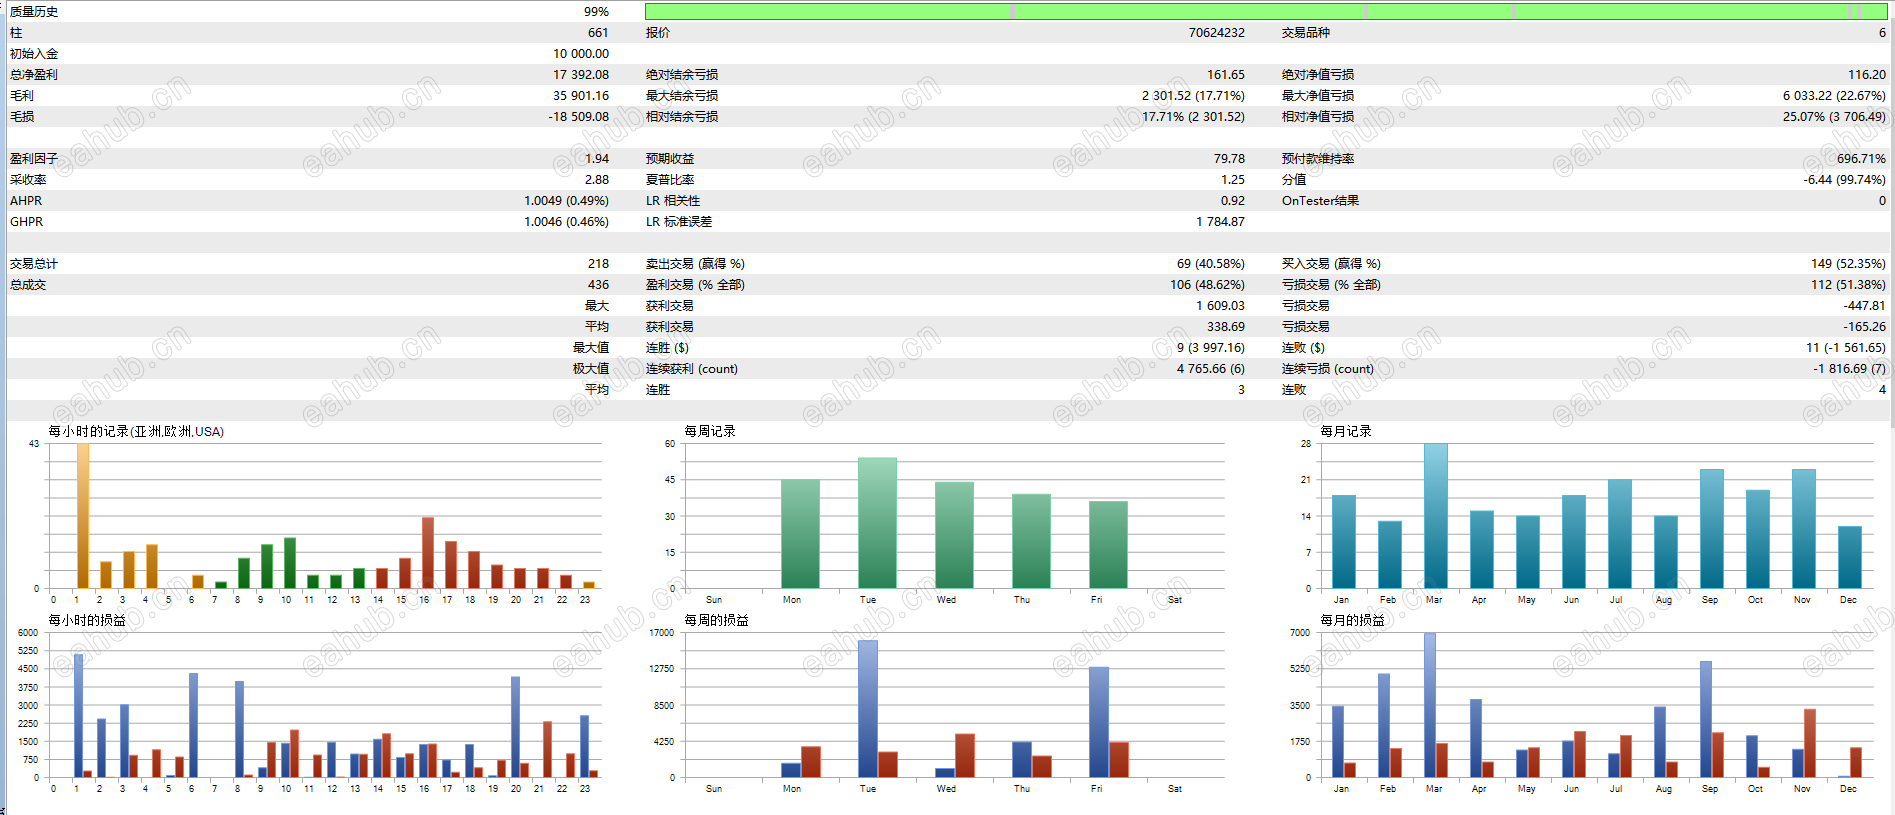
Task: Select the 每小时的损益 chart title
Action: coord(87,621)
